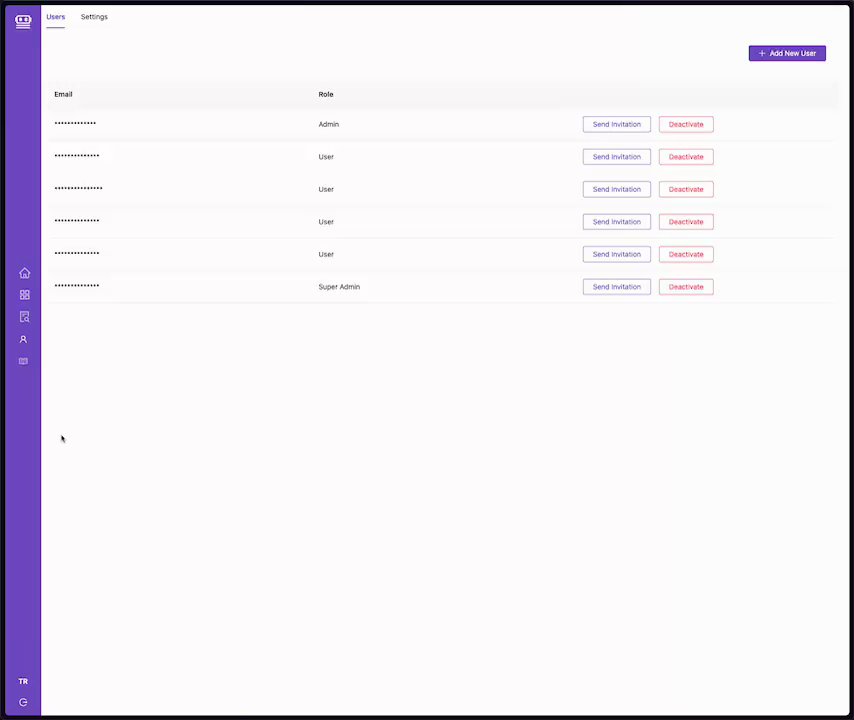Deactivate the Admin user
This screenshot has height=720, width=854.
(x=686, y=124)
